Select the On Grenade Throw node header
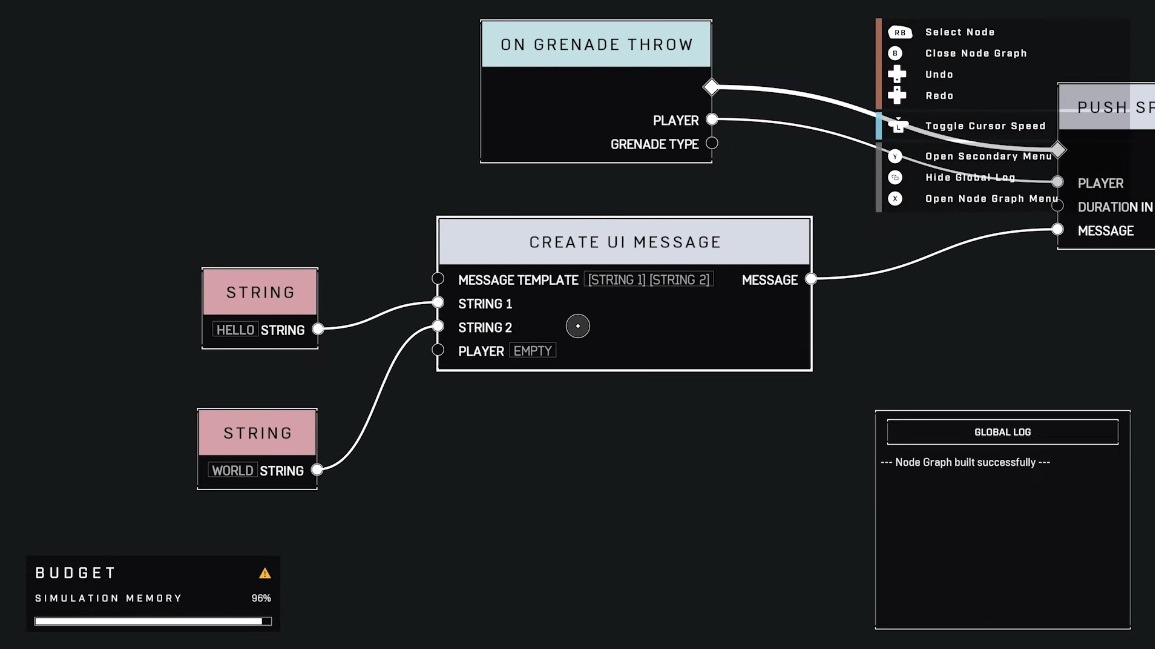This screenshot has width=1155, height=649. pos(597,44)
